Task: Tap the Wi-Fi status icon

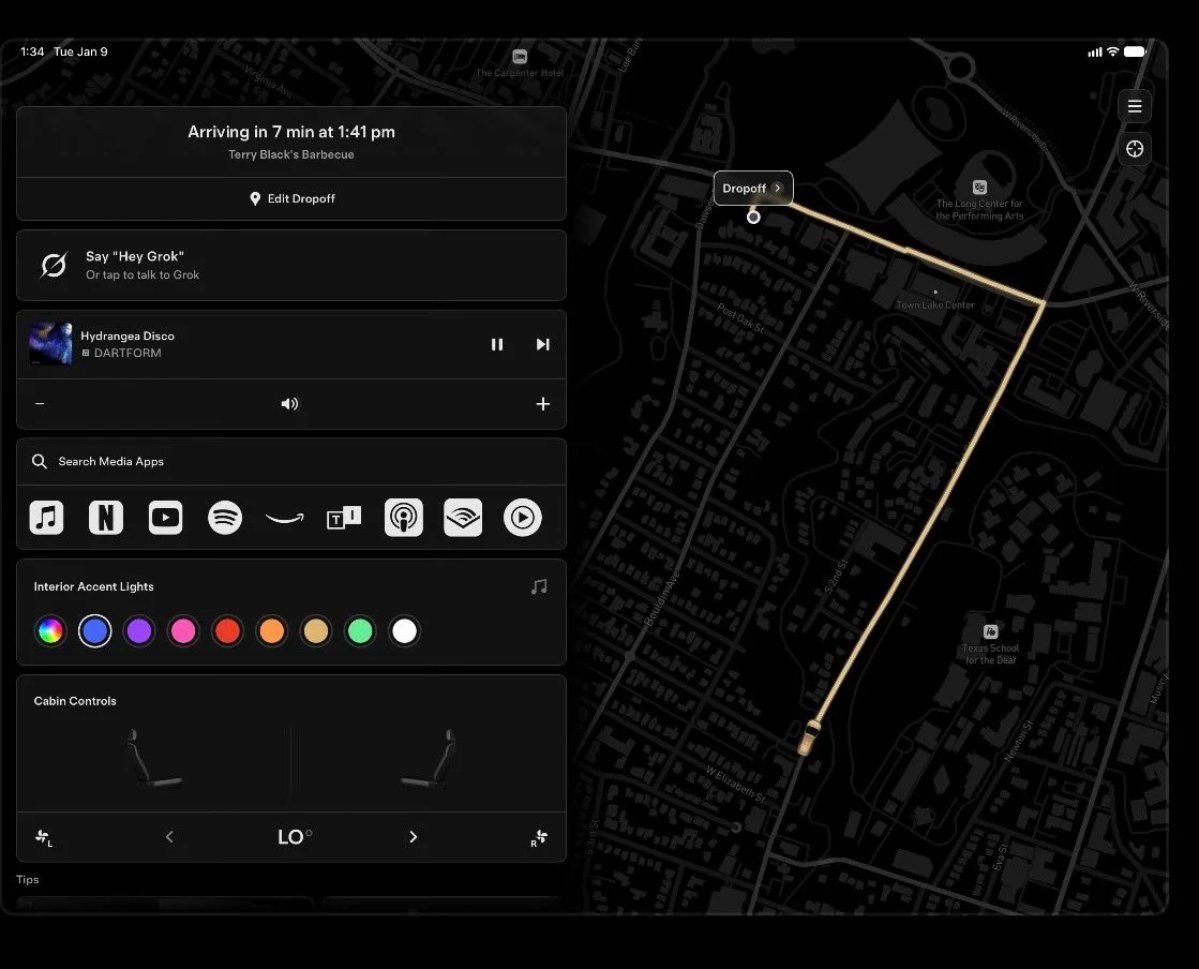Action: coord(1113,51)
